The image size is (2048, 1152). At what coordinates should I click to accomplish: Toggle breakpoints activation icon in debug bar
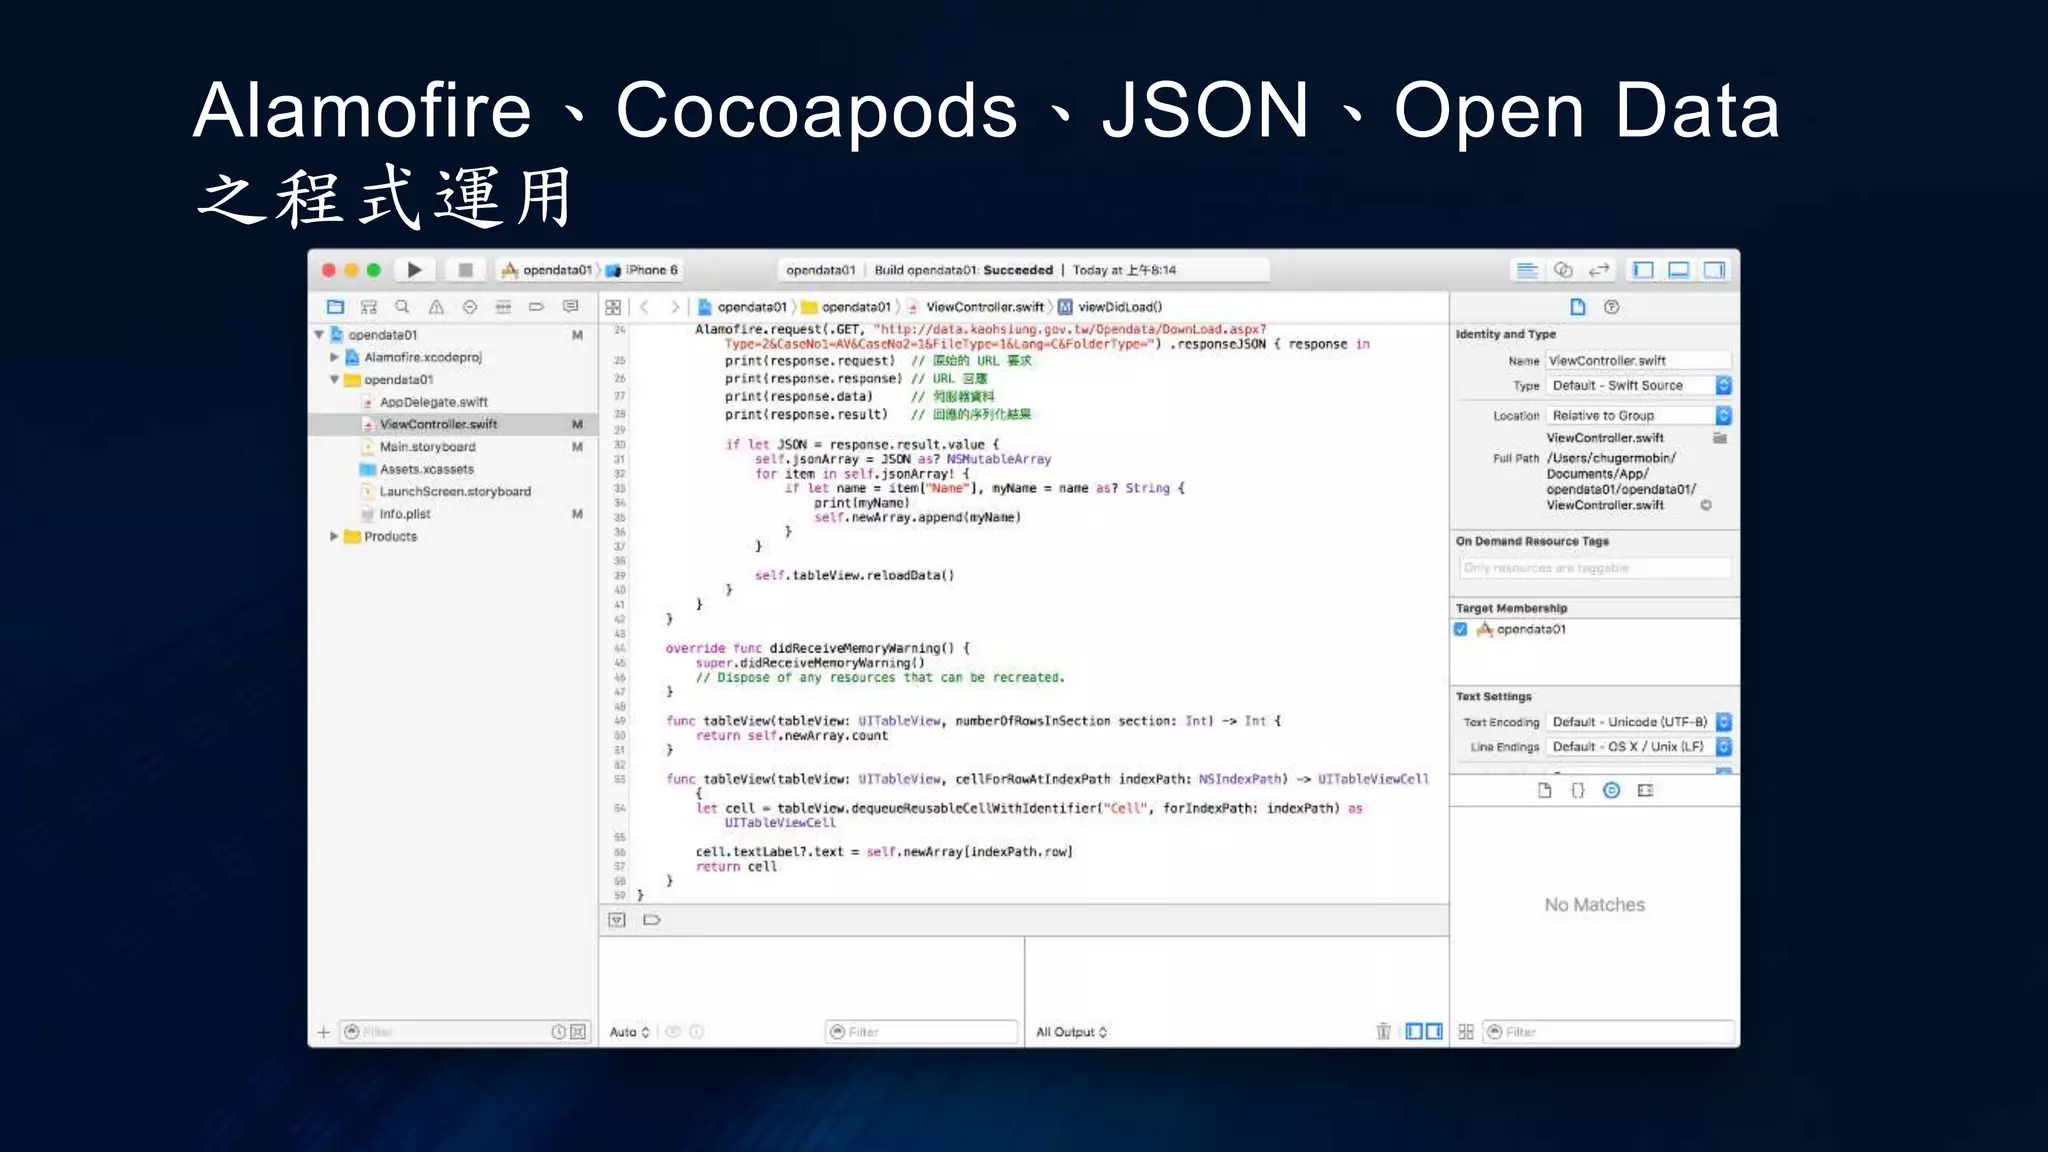click(651, 920)
